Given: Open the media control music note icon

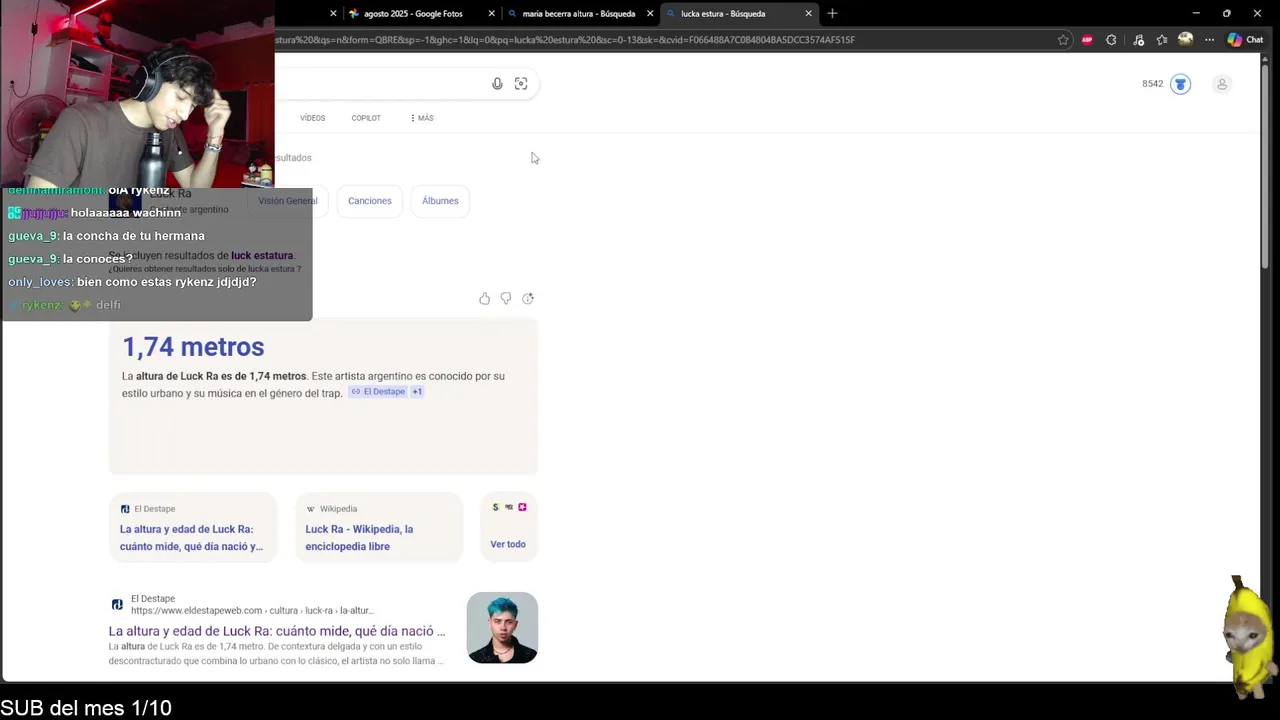Looking at the screenshot, I should [x=1138, y=40].
